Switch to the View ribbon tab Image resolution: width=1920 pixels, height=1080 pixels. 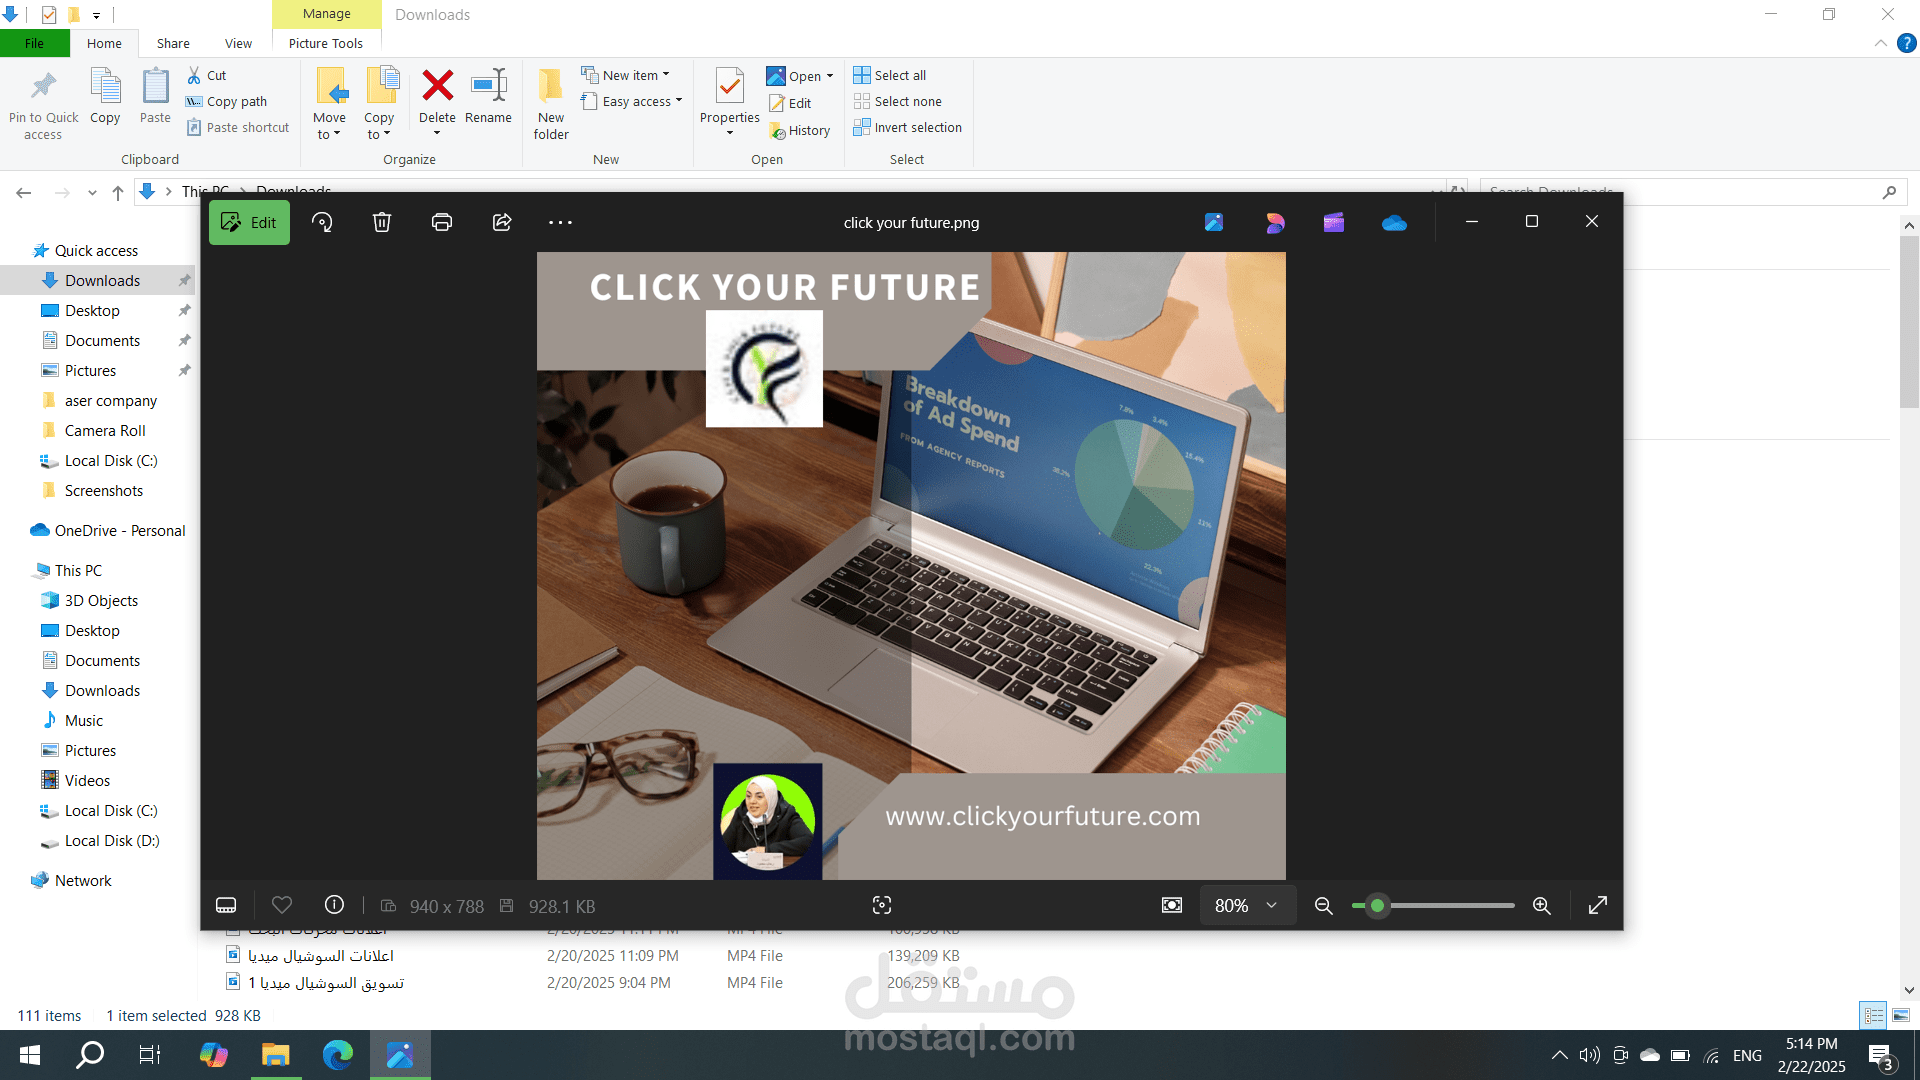tap(238, 43)
